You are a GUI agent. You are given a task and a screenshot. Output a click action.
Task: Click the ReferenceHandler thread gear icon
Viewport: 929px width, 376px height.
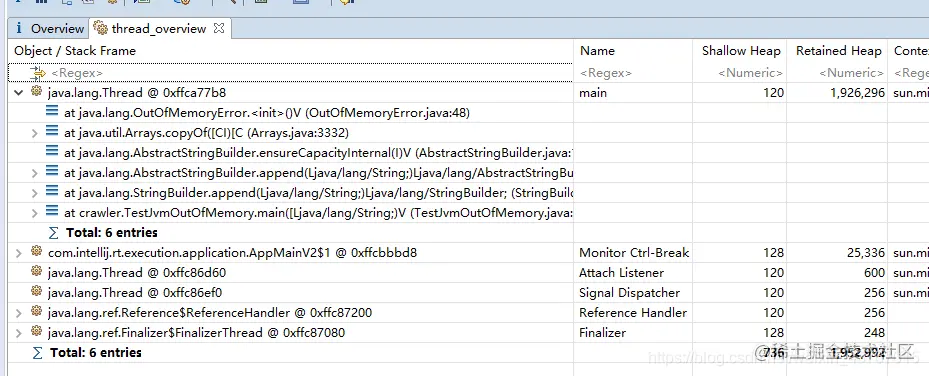click(x=36, y=312)
